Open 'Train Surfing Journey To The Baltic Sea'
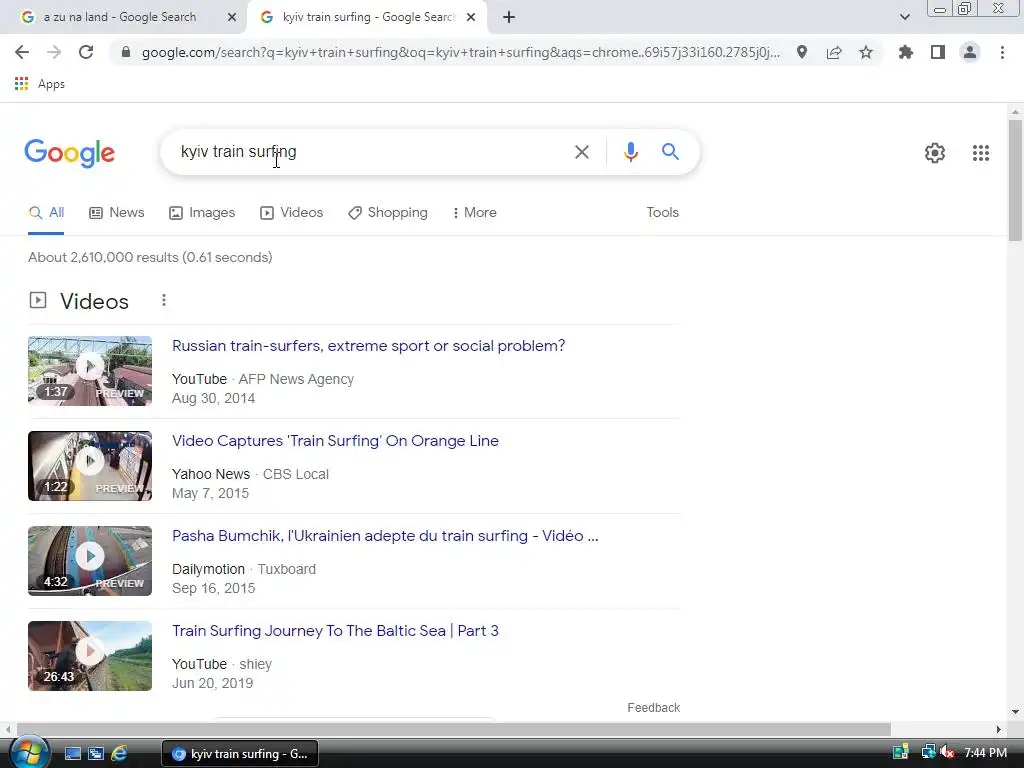 [335, 631]
